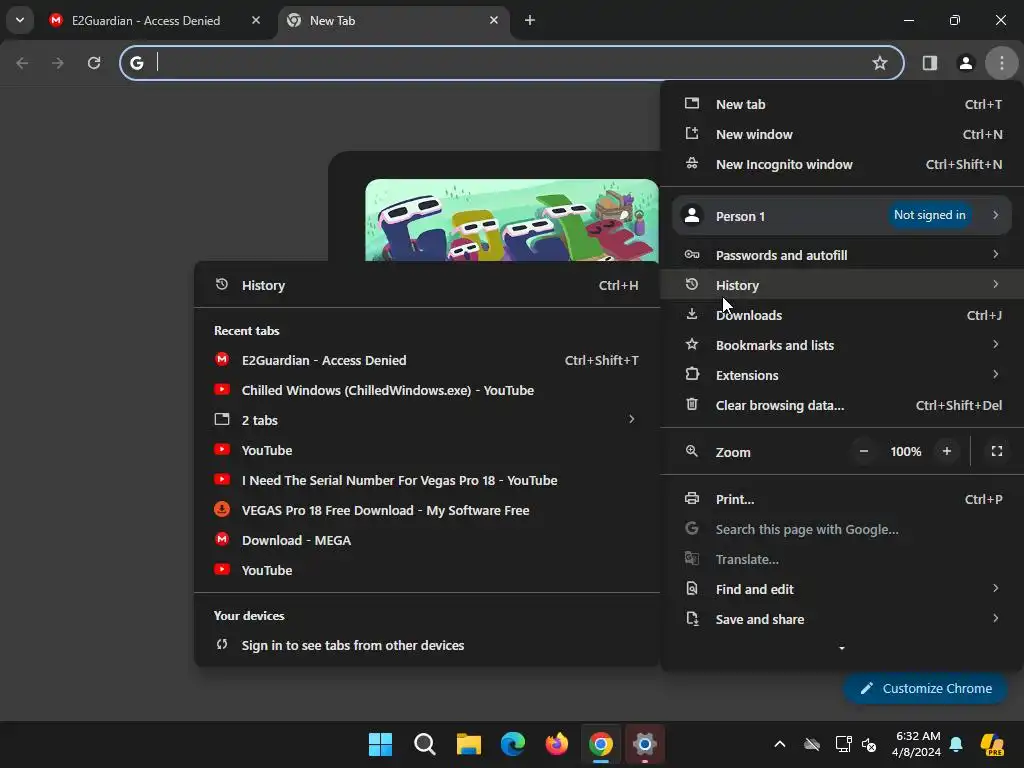Screen dimensions: 1024x768
Task: Click the Copilot preview icon in taskbar
Action: click(992, 744)
